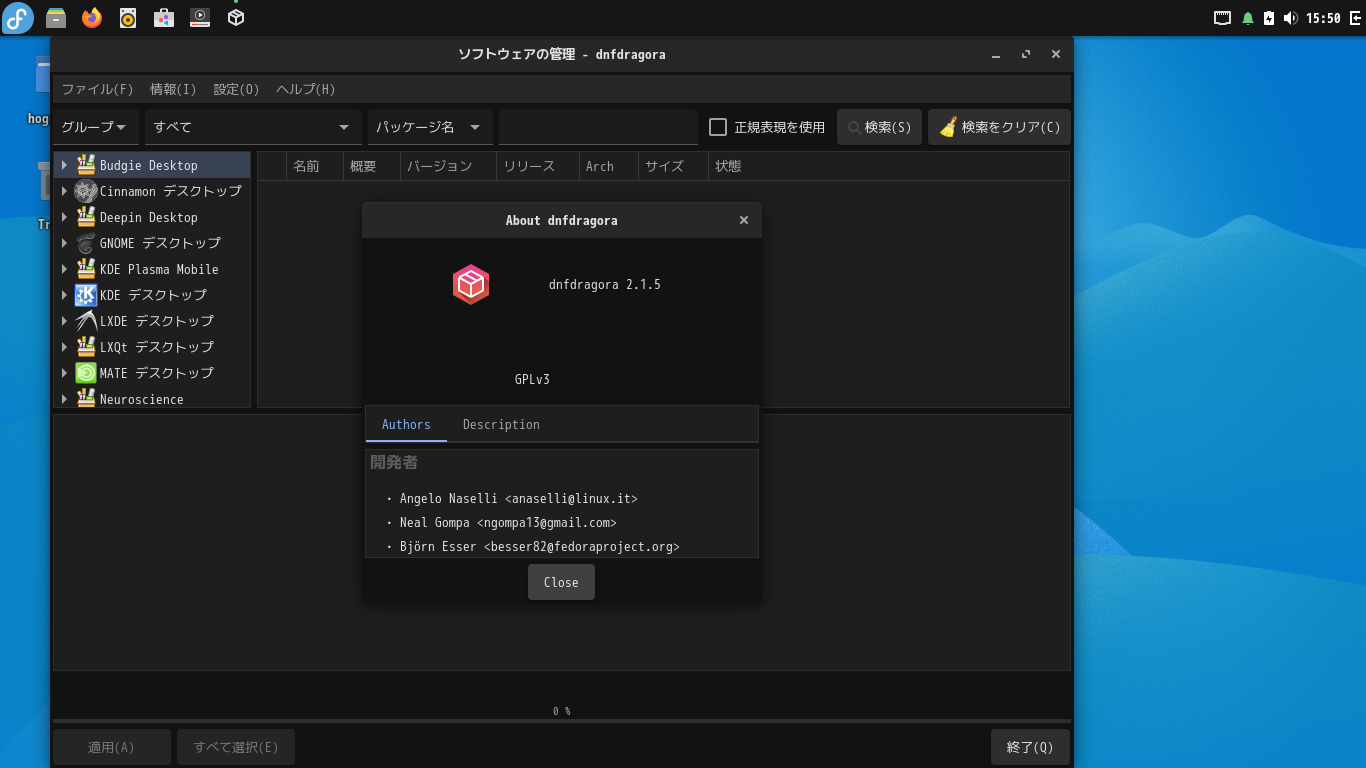Select the green MATE デスクトップ icon
Screen dimensions: 1366x768
[x=86, y=373]
